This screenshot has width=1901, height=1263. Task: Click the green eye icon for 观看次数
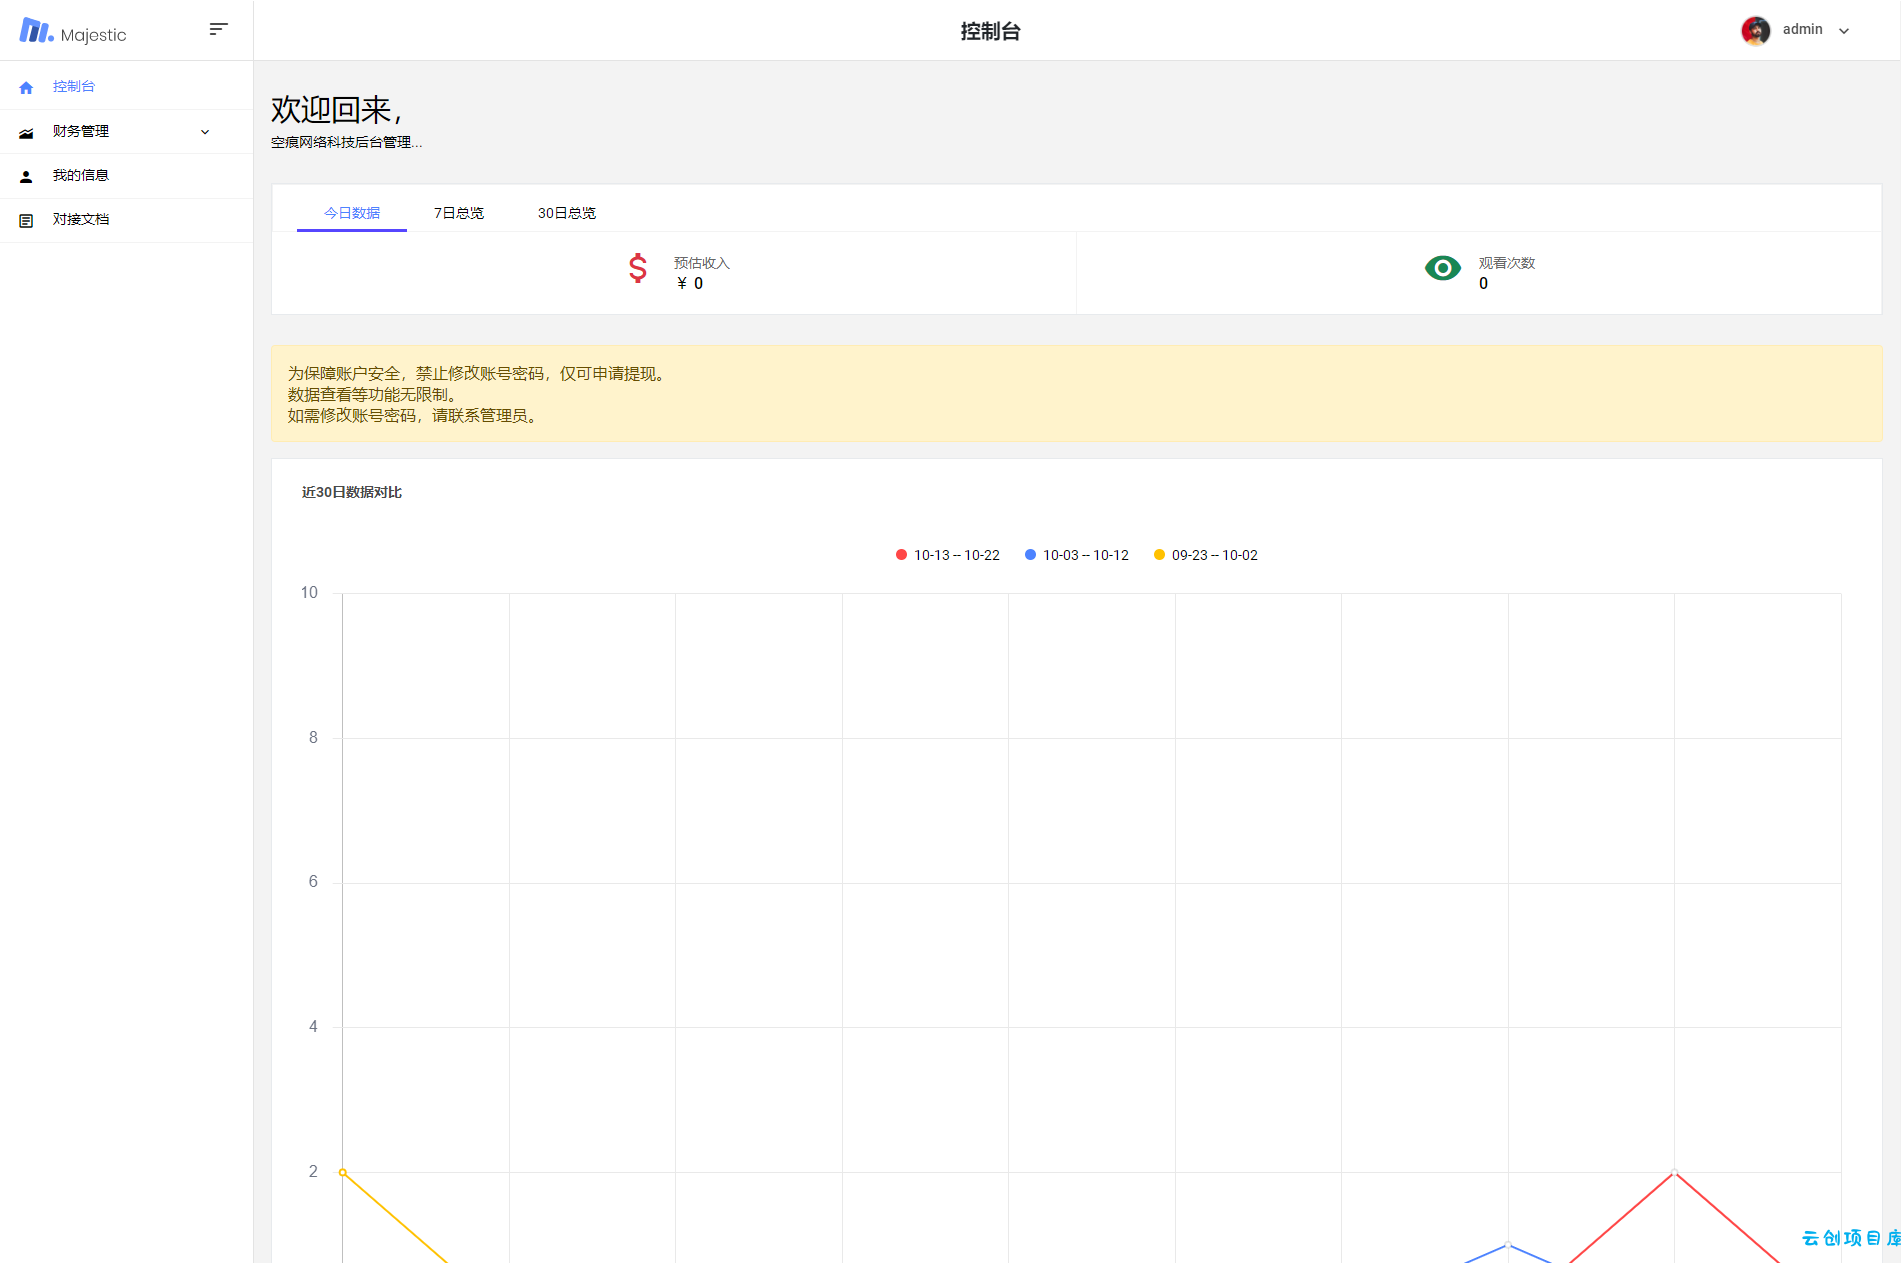pos(1442,268)
